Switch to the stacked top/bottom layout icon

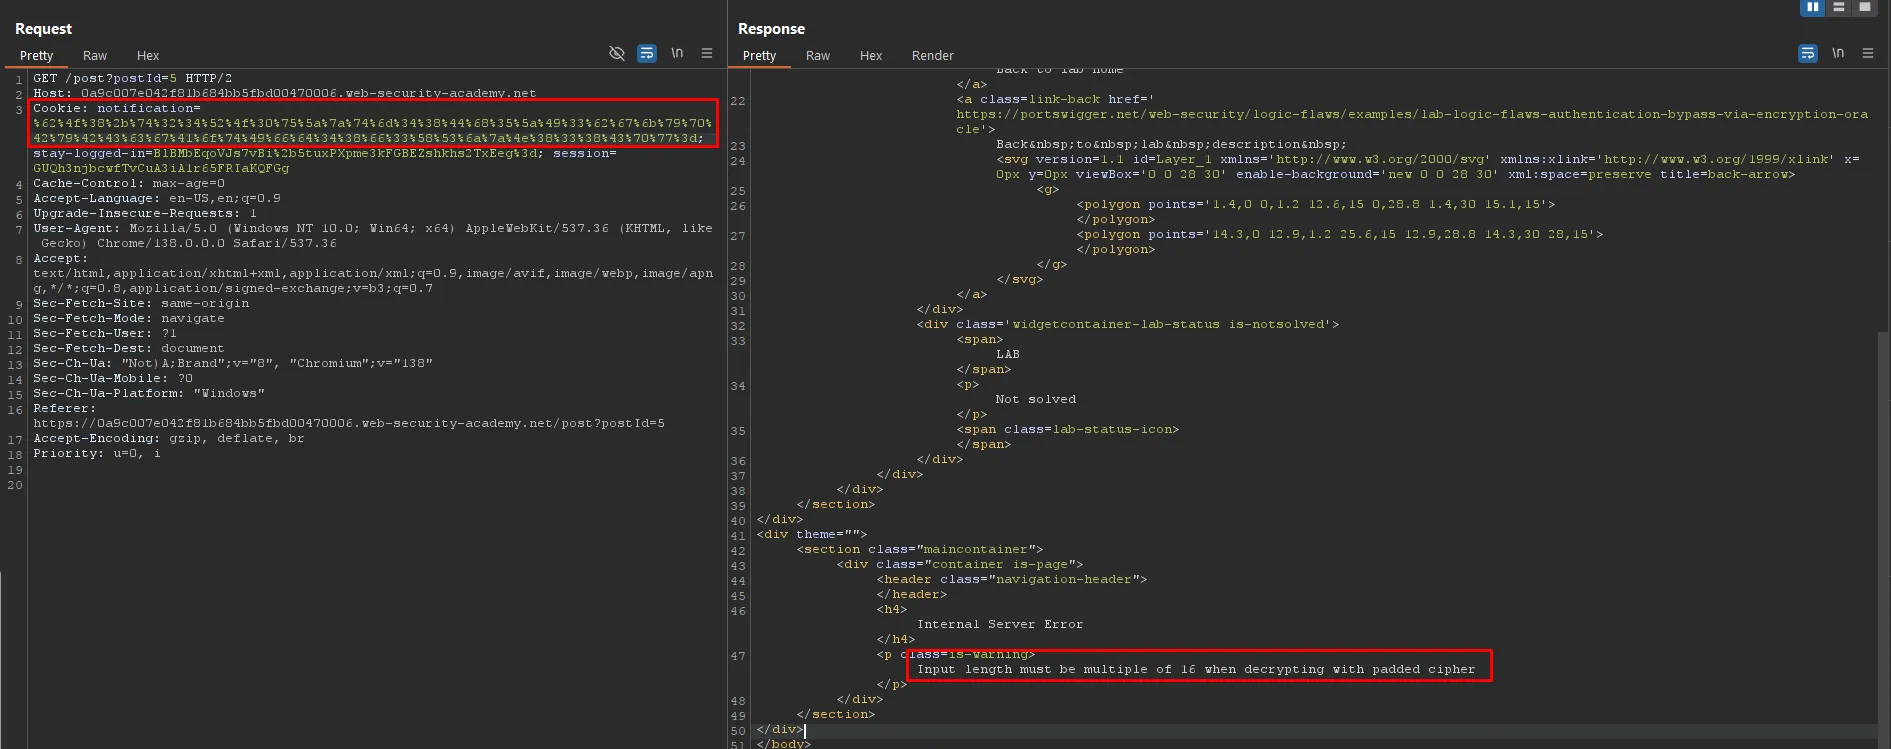point(1838,7)
